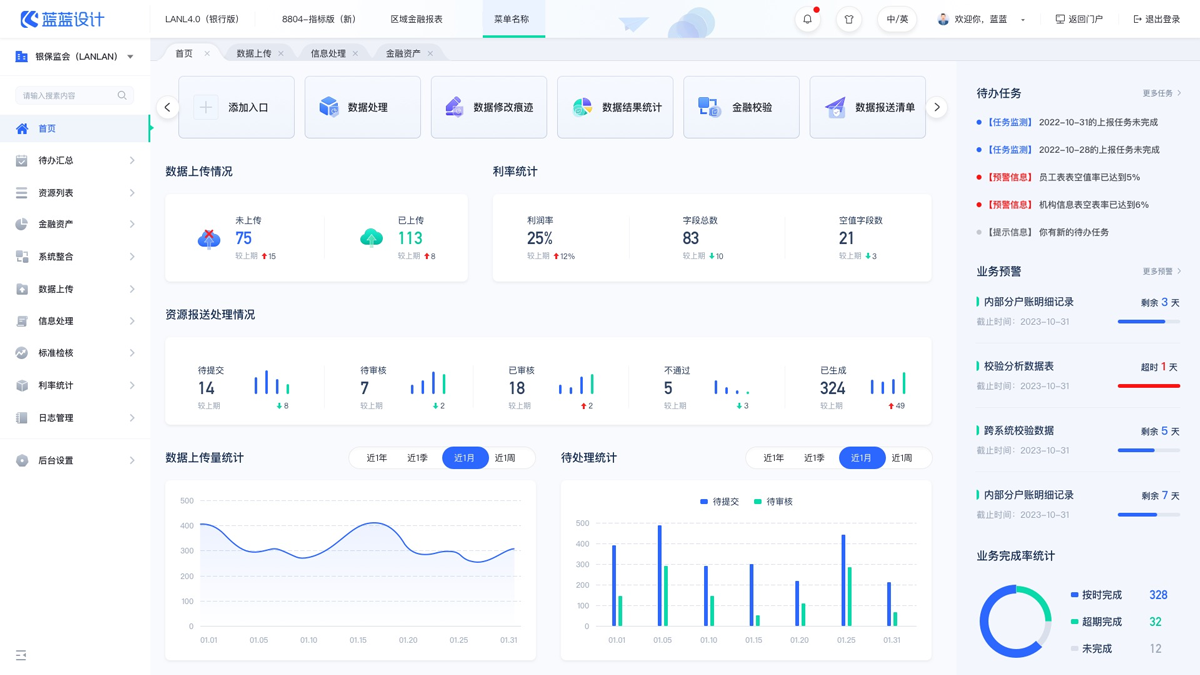
Task: Click the search magnifier icon in sidebar
Action: point(122,96)
